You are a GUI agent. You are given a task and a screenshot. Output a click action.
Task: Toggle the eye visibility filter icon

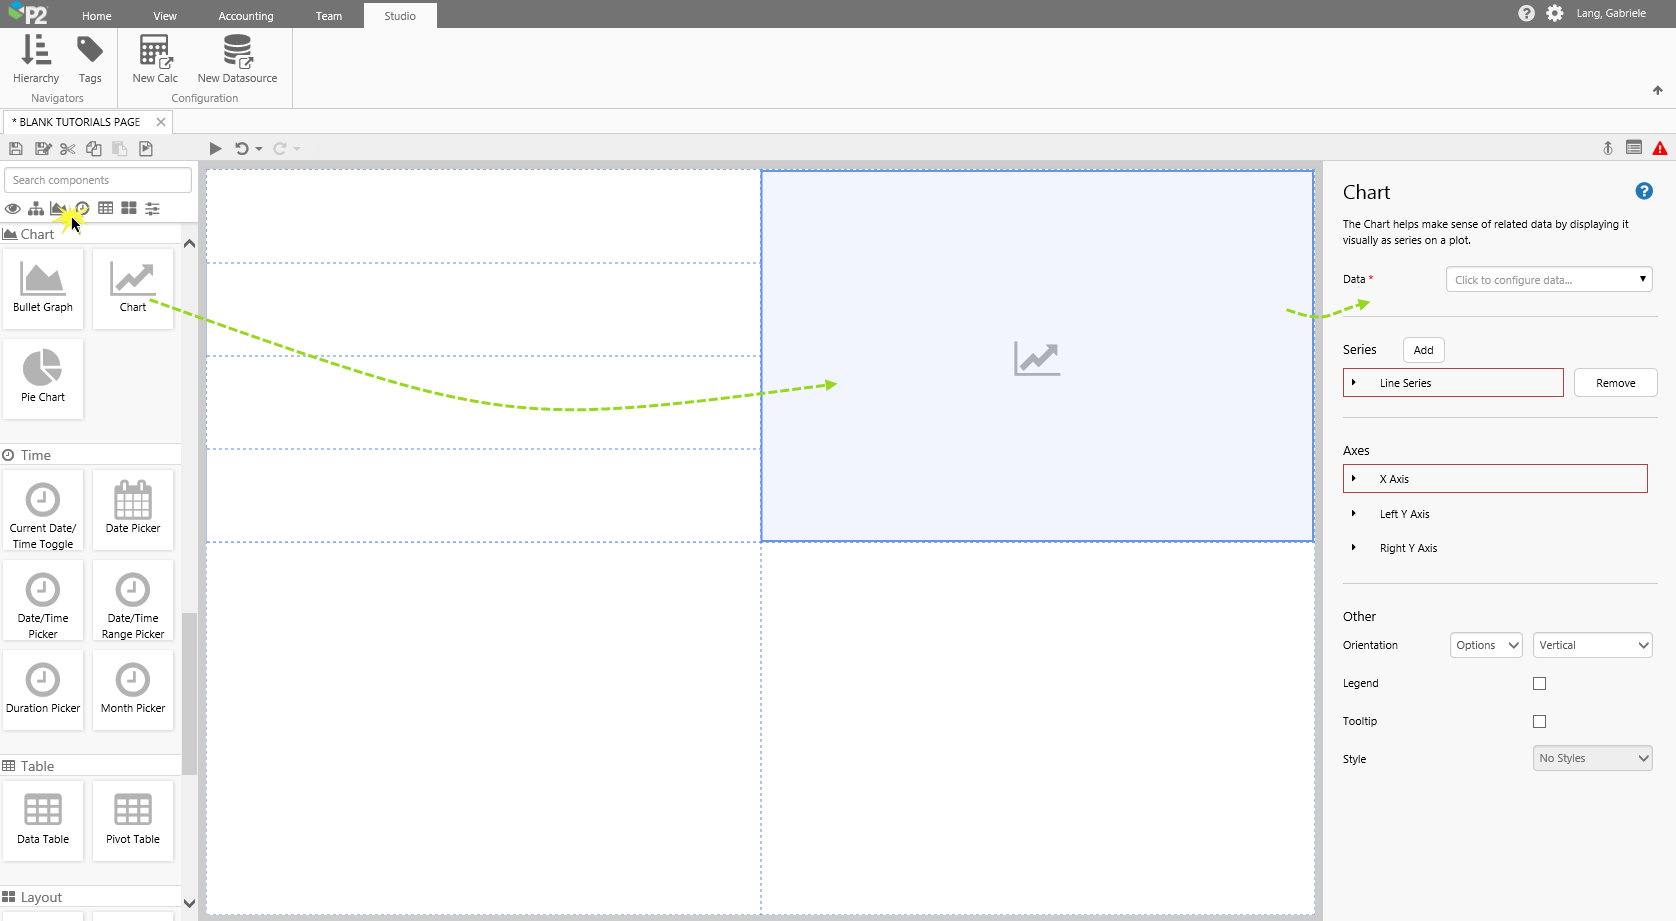coord(13,208)
